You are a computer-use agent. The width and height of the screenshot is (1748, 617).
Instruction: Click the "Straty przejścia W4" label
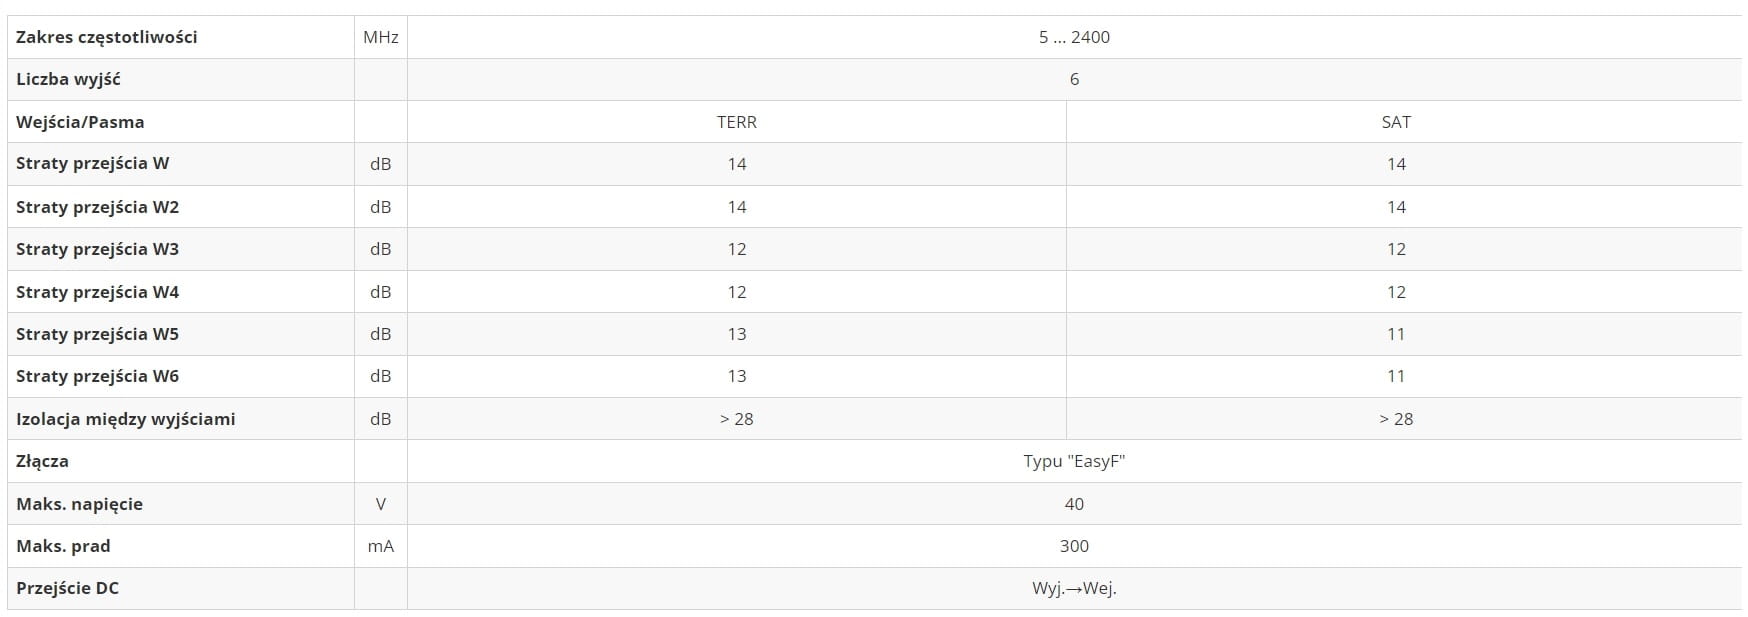pyautogui.click(x=97, y=292)
